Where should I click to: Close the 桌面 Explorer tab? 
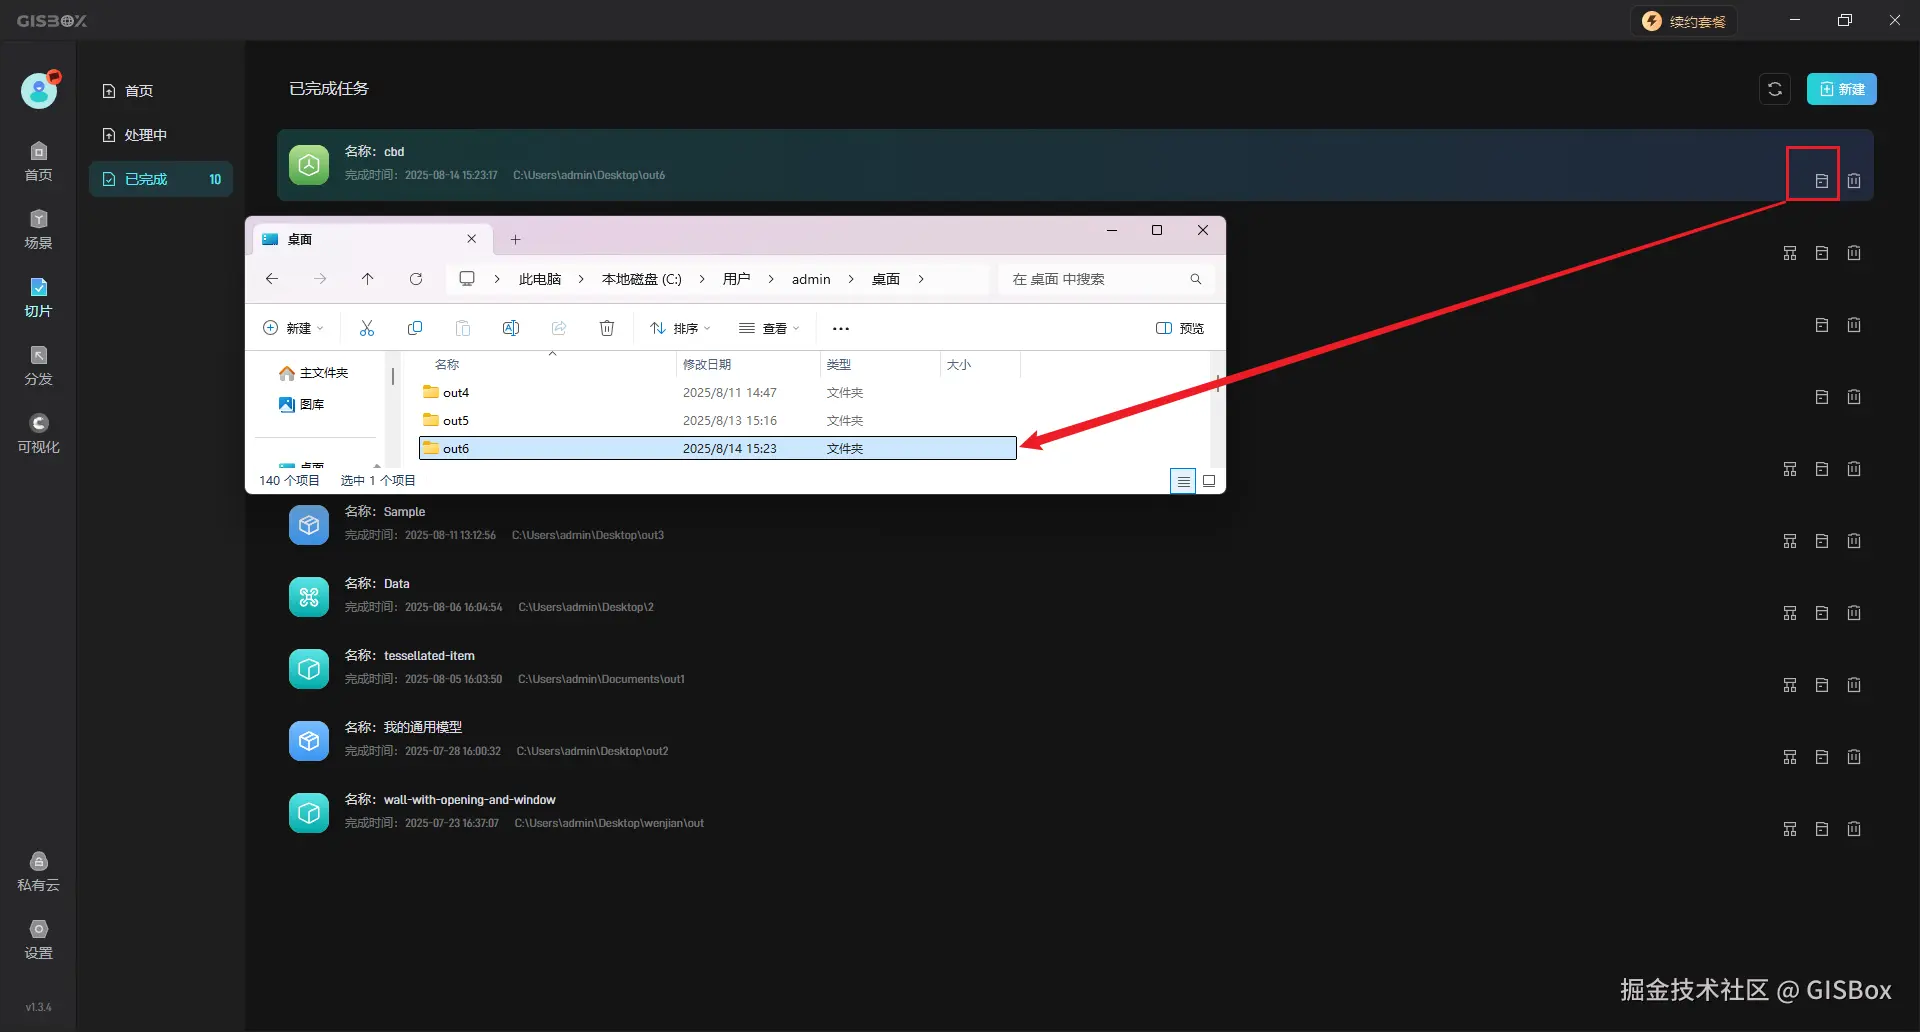tap(471, 239)
